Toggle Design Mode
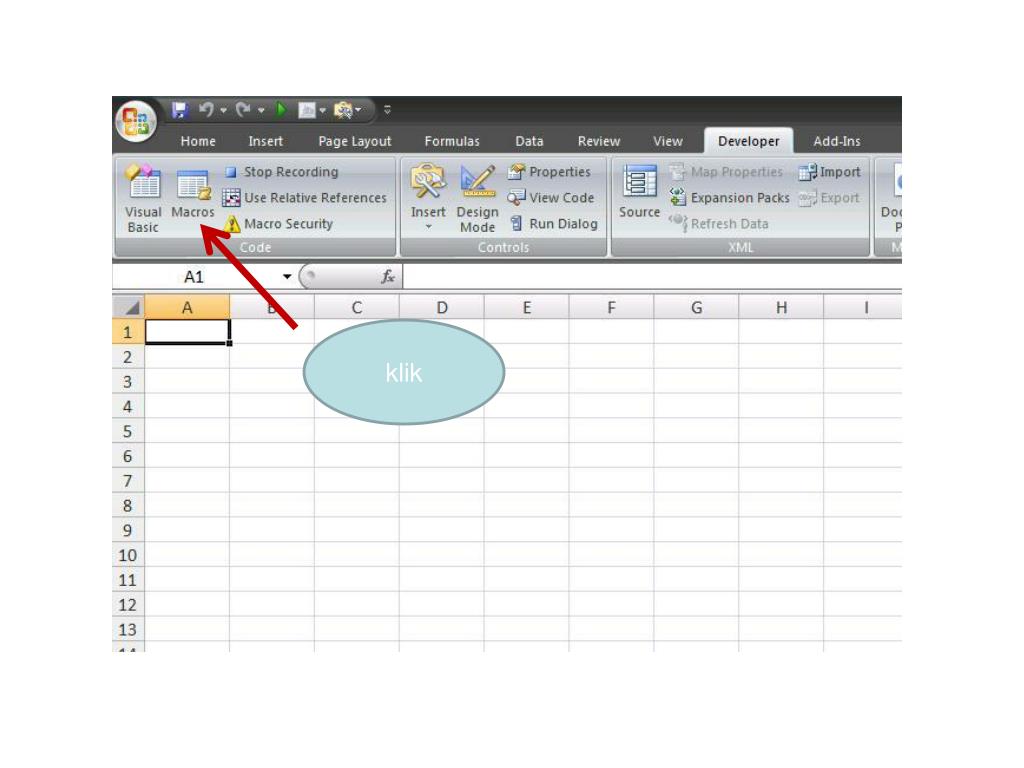Screen dimensions: 1024x768 (477, 199)
